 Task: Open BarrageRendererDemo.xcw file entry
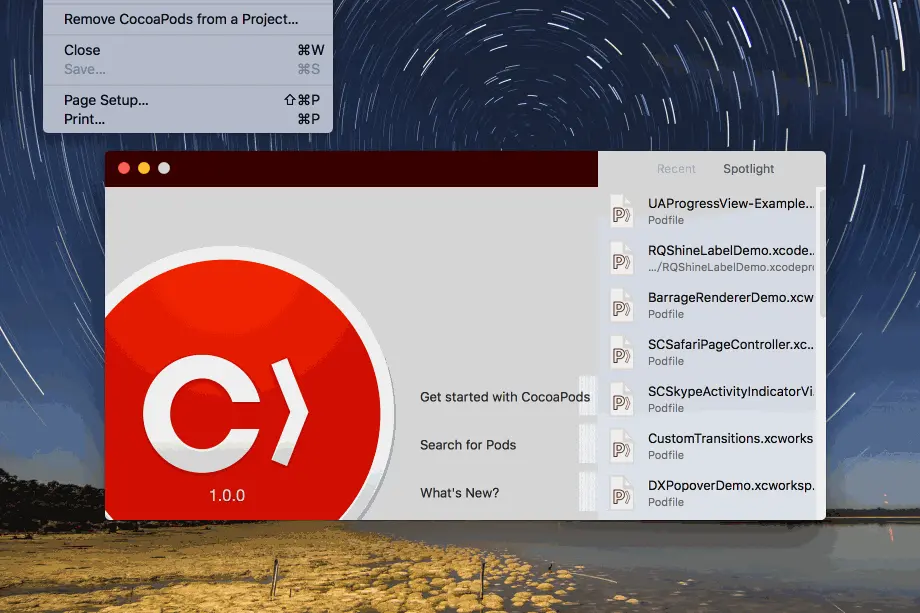(708, 305)
